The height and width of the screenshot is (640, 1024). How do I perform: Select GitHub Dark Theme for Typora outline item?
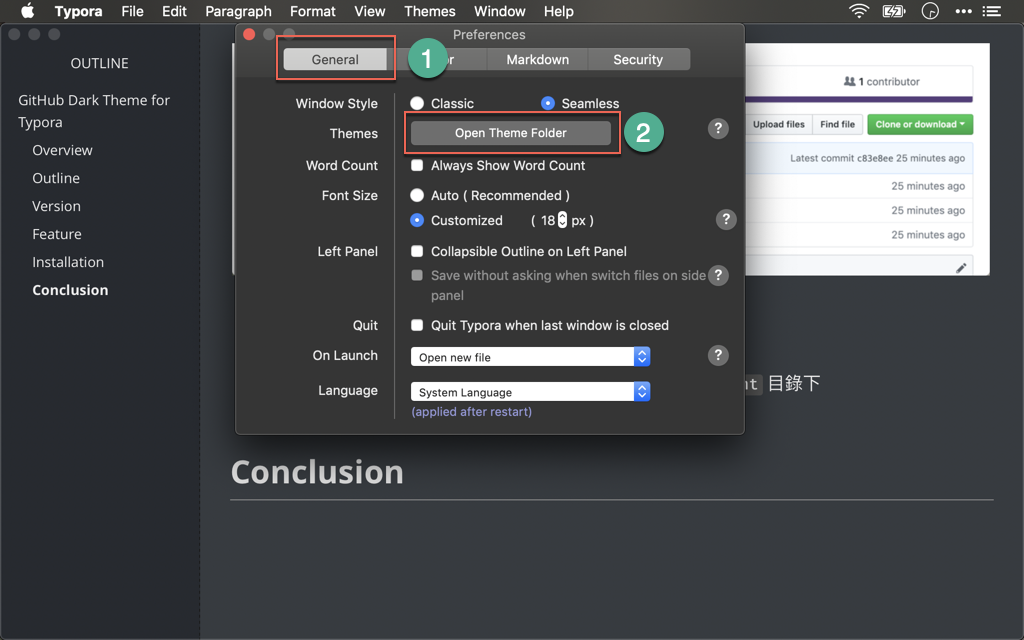(x=94, y=111)
